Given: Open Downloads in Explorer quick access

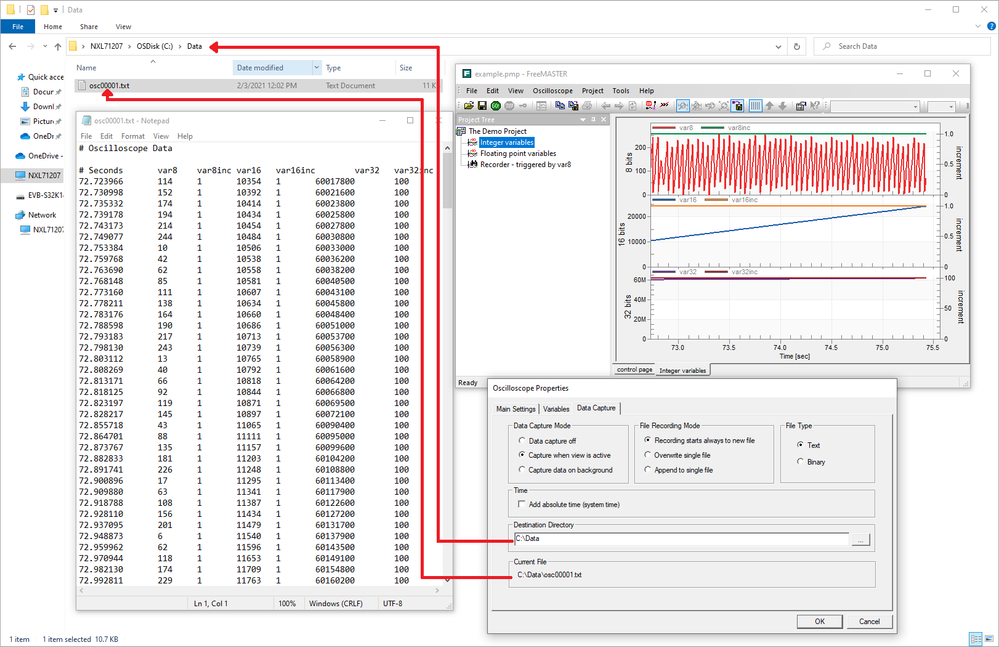Looking at the screenshot, I should pyautogui.click(x=40, y=106).
